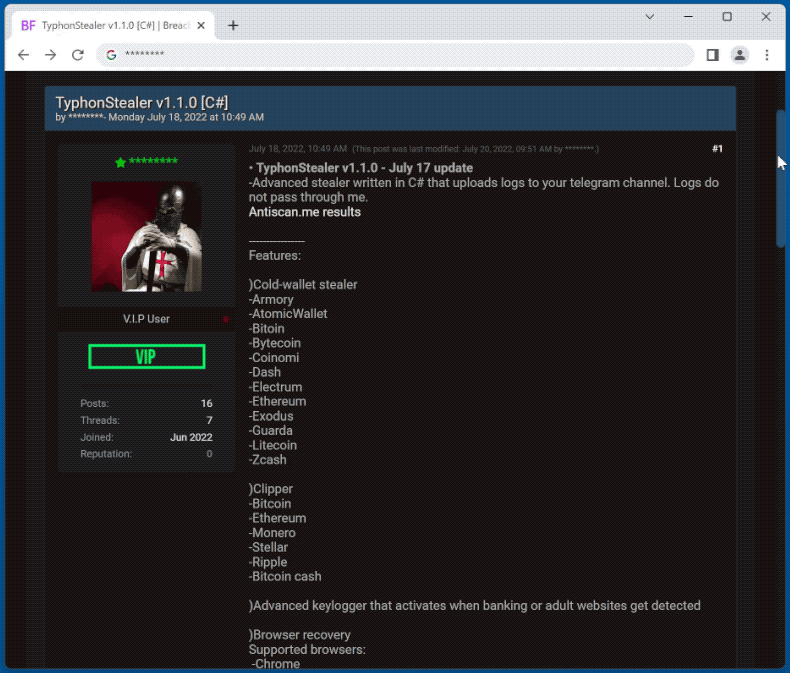Click the Joined date Jun 2022
790x673 pixels.
click(191, 437)
